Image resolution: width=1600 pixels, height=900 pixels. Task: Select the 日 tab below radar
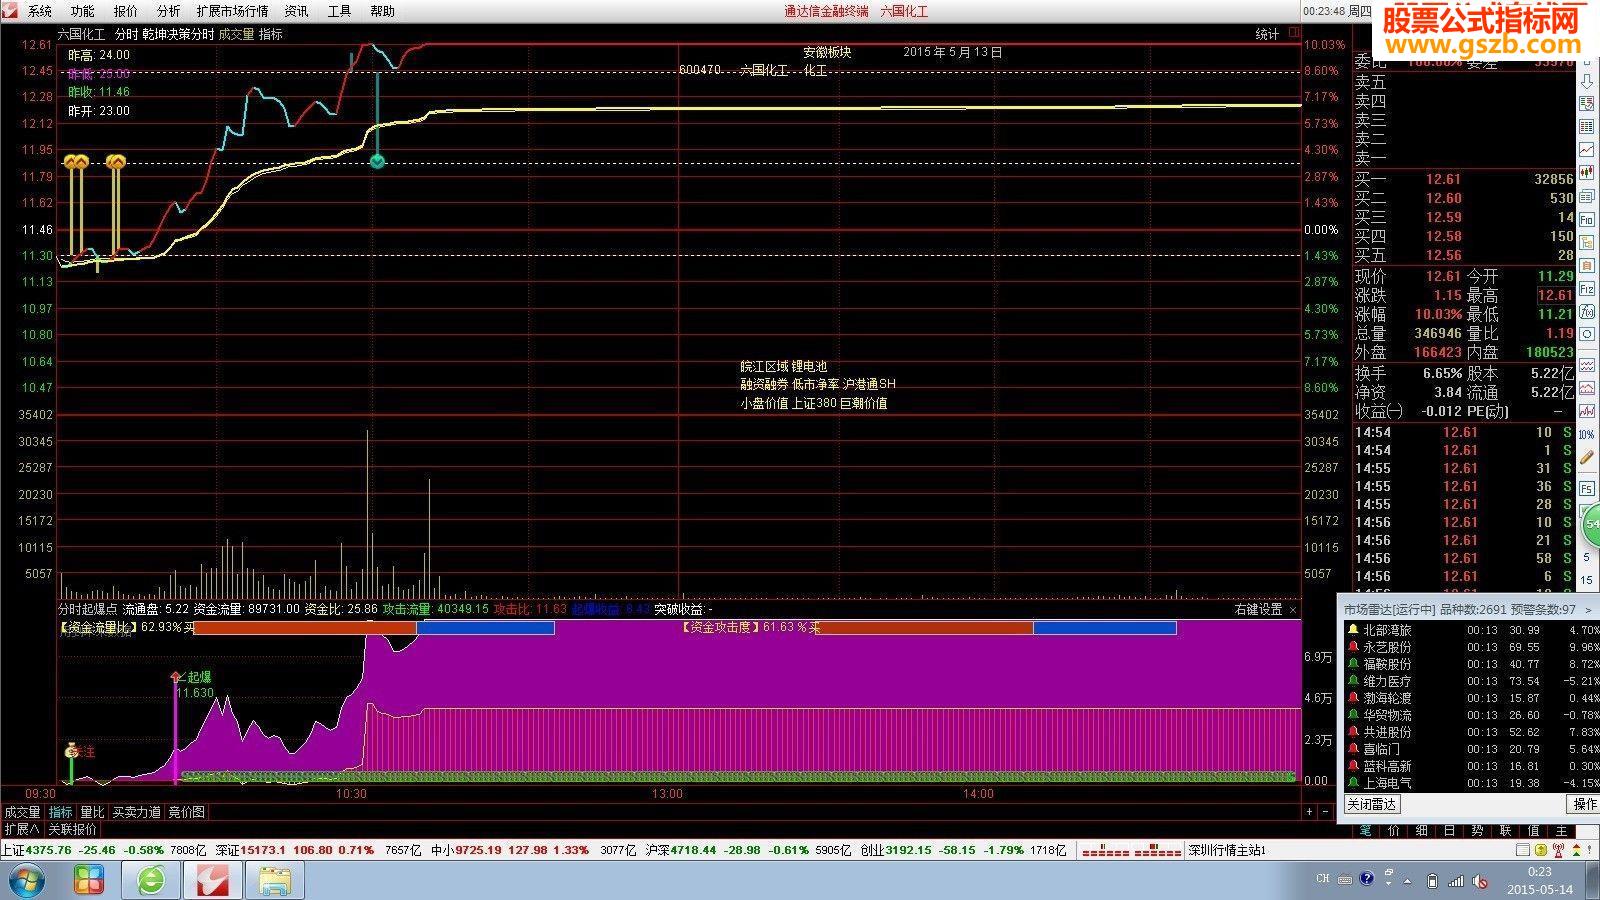(1449, 830)
